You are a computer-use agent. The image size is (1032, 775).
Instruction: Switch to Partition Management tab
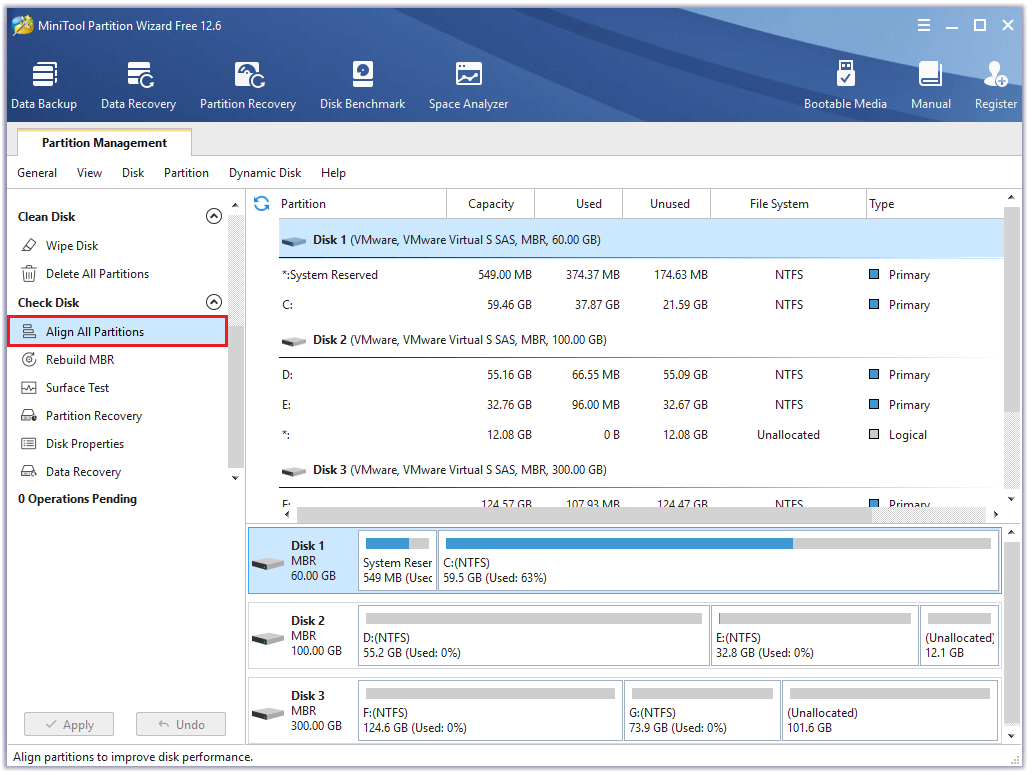(105, 143)
